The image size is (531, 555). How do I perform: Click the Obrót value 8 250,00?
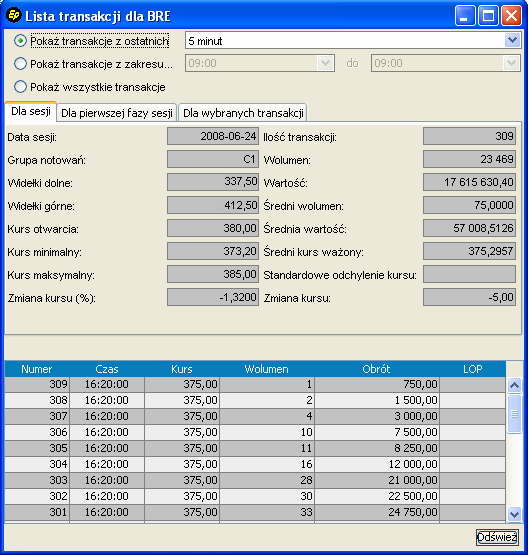point(377,448)
